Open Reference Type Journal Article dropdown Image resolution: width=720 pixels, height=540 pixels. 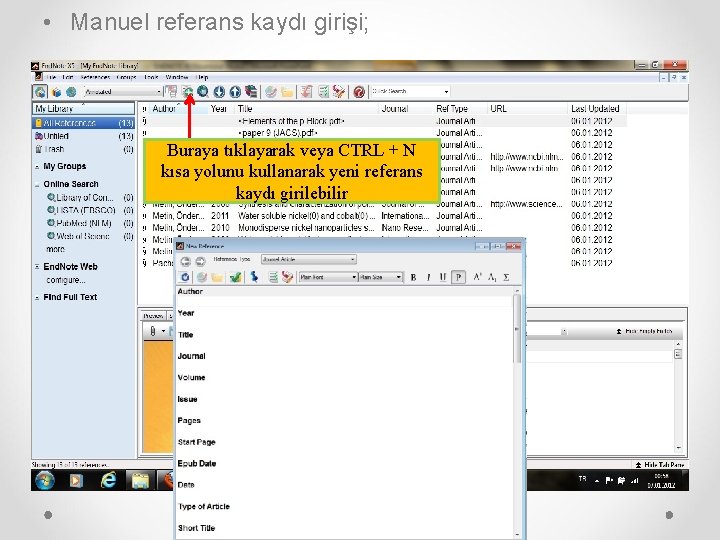(x=309, y=259)
